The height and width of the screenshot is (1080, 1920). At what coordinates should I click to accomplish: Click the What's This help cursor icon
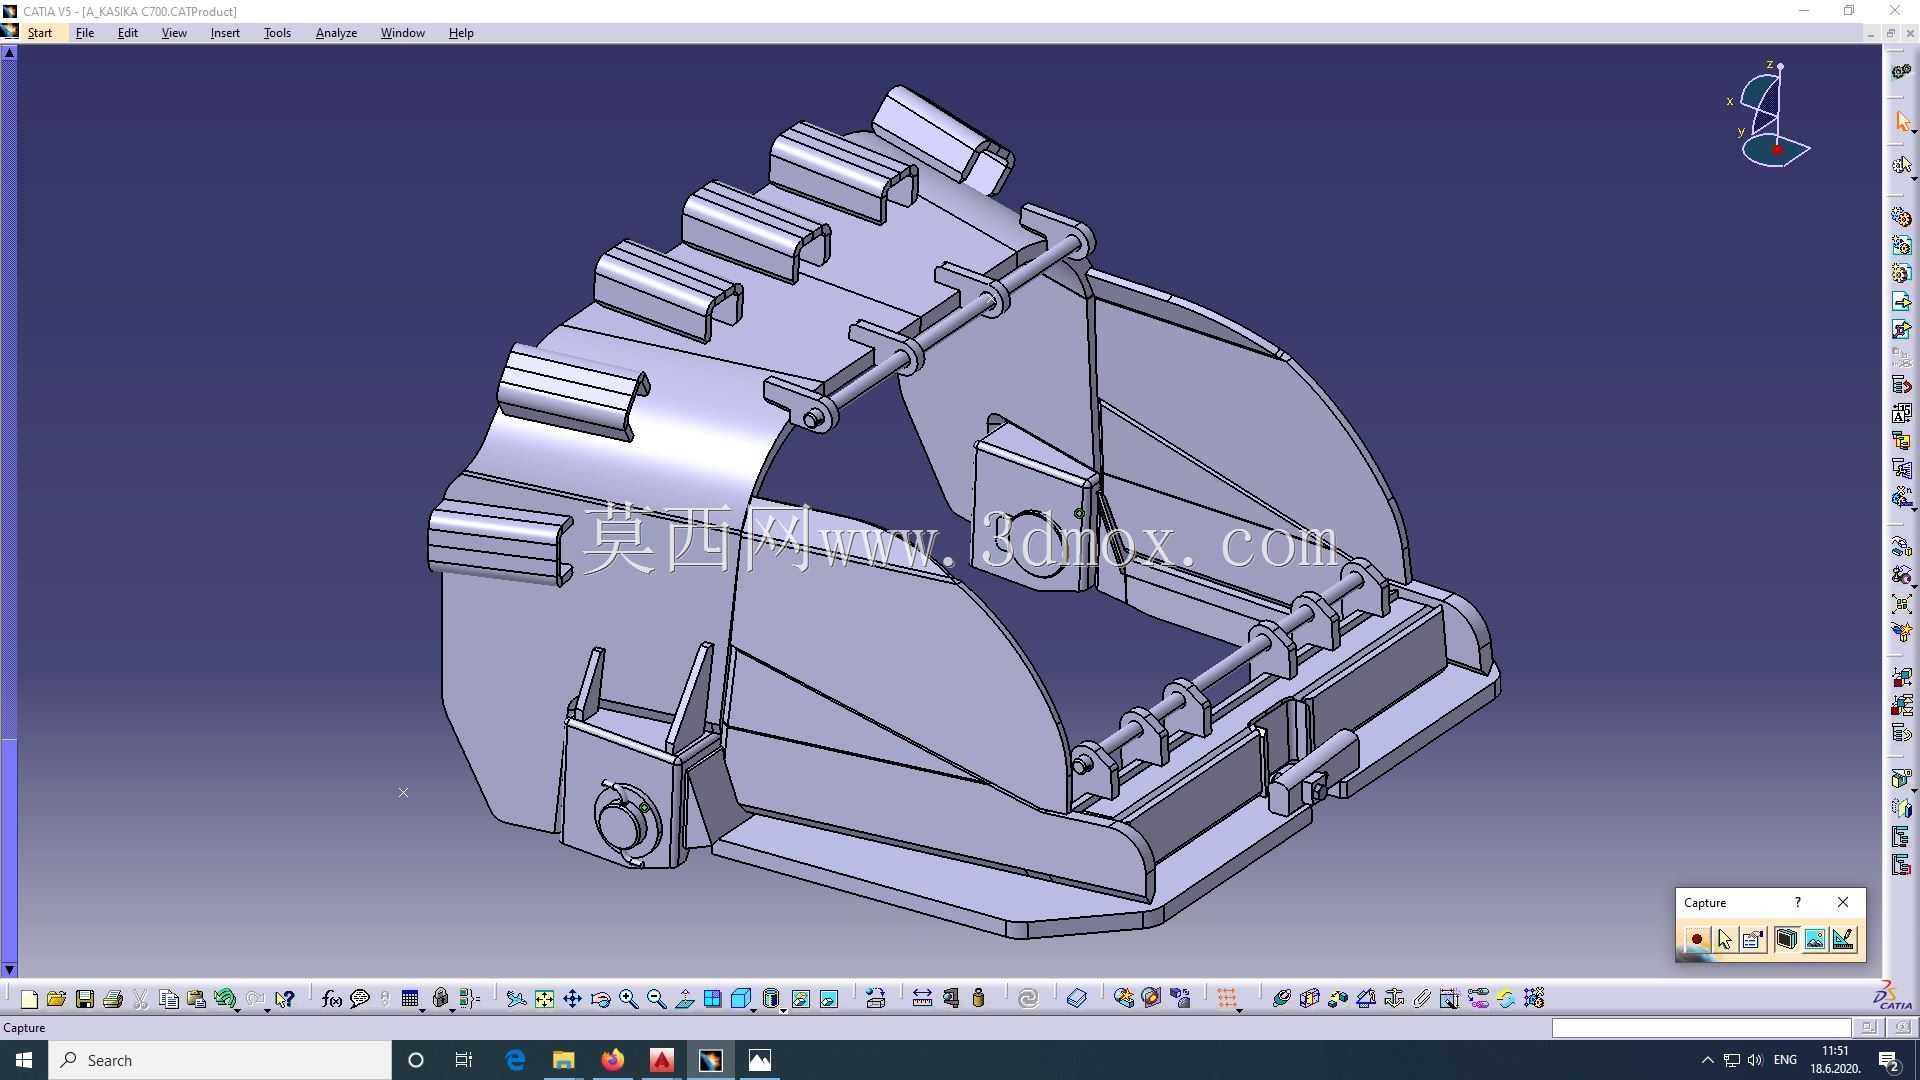285,998
